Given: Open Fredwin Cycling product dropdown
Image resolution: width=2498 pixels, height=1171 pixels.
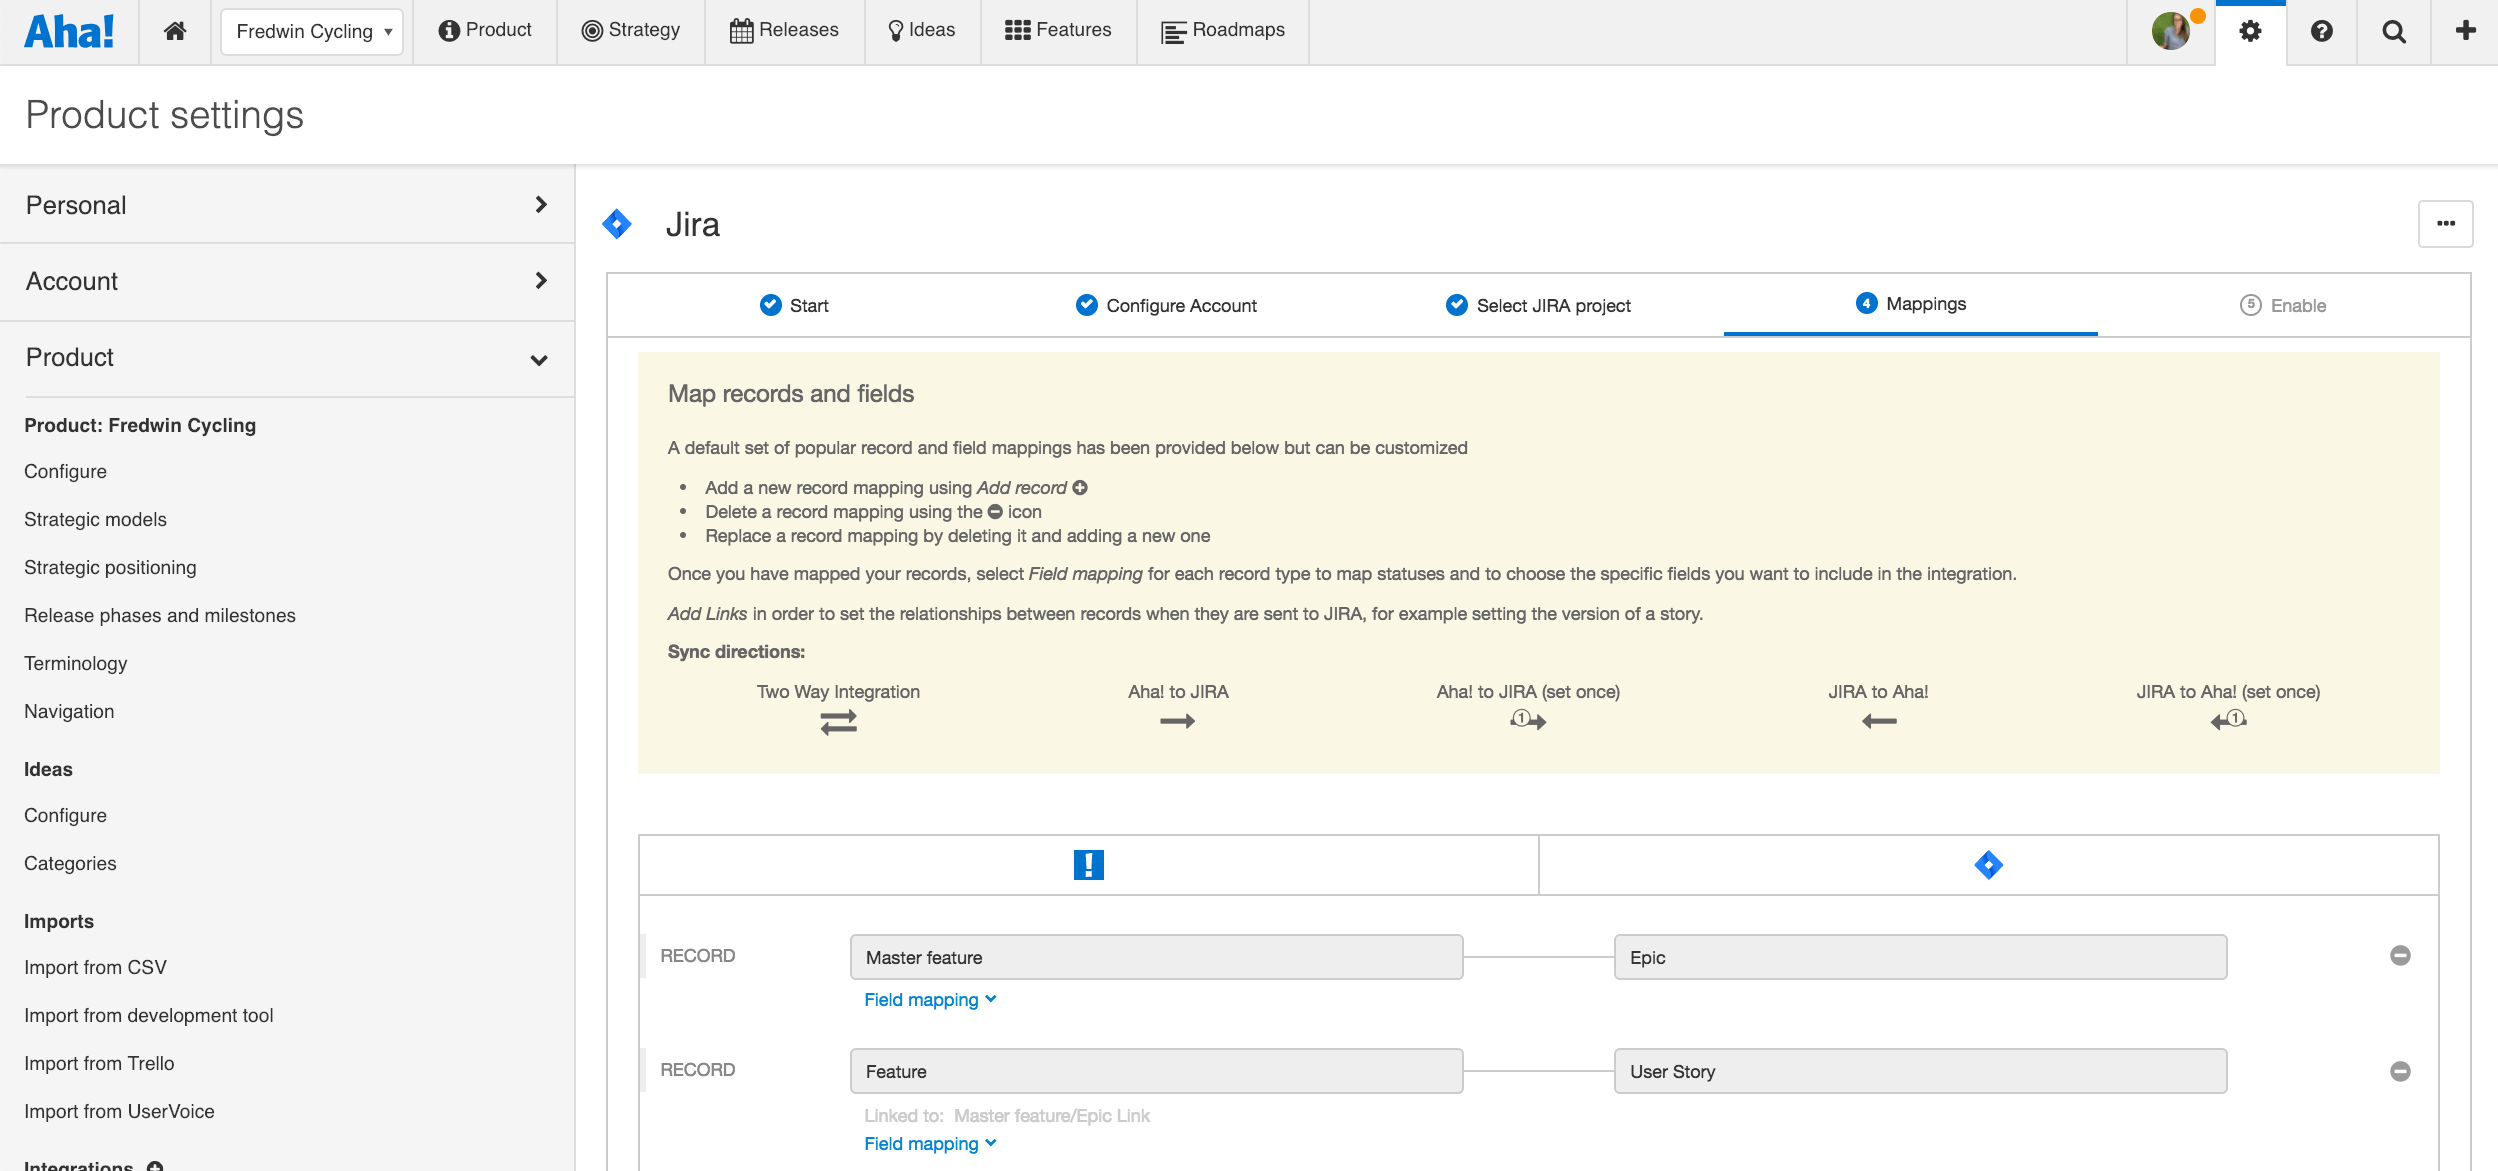Looking at the screenshot, I should point(312,31).
